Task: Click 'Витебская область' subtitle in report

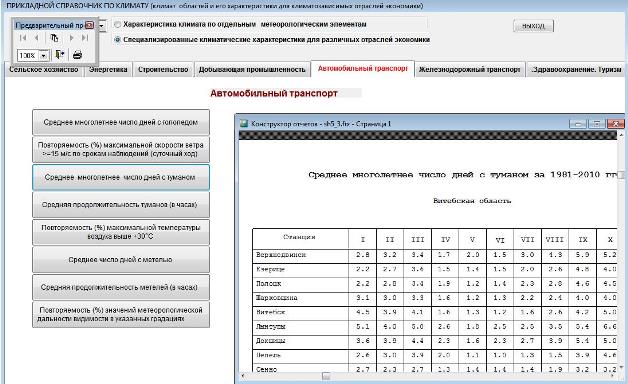Action: 472,200
